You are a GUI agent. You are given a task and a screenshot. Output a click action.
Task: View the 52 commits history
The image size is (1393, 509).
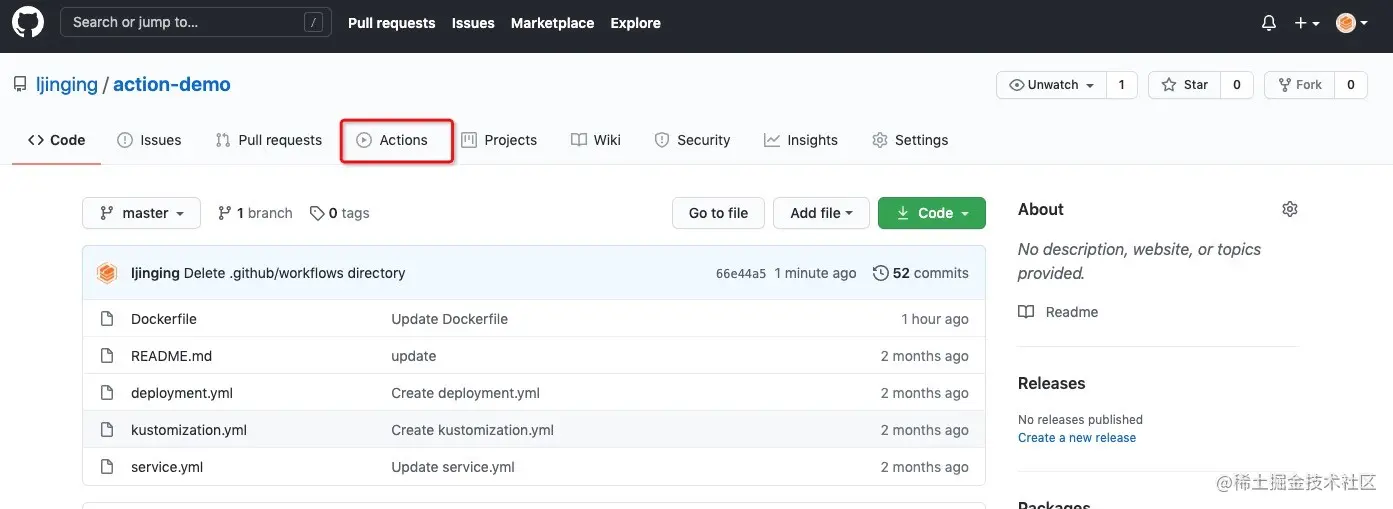(x=921, y=273)
